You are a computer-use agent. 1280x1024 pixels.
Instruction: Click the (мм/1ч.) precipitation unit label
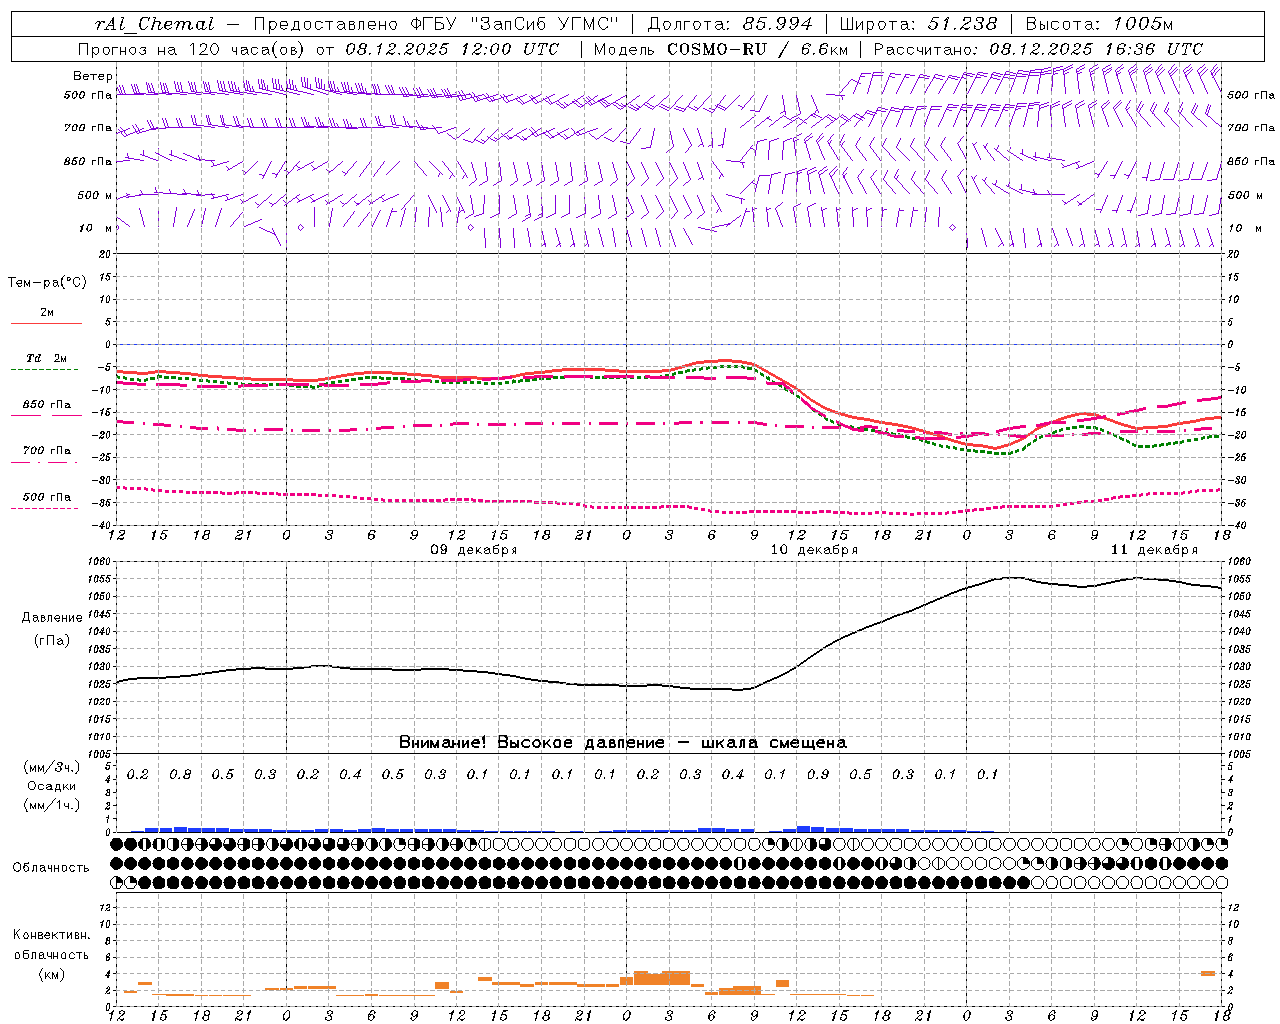tap(51, 805)
